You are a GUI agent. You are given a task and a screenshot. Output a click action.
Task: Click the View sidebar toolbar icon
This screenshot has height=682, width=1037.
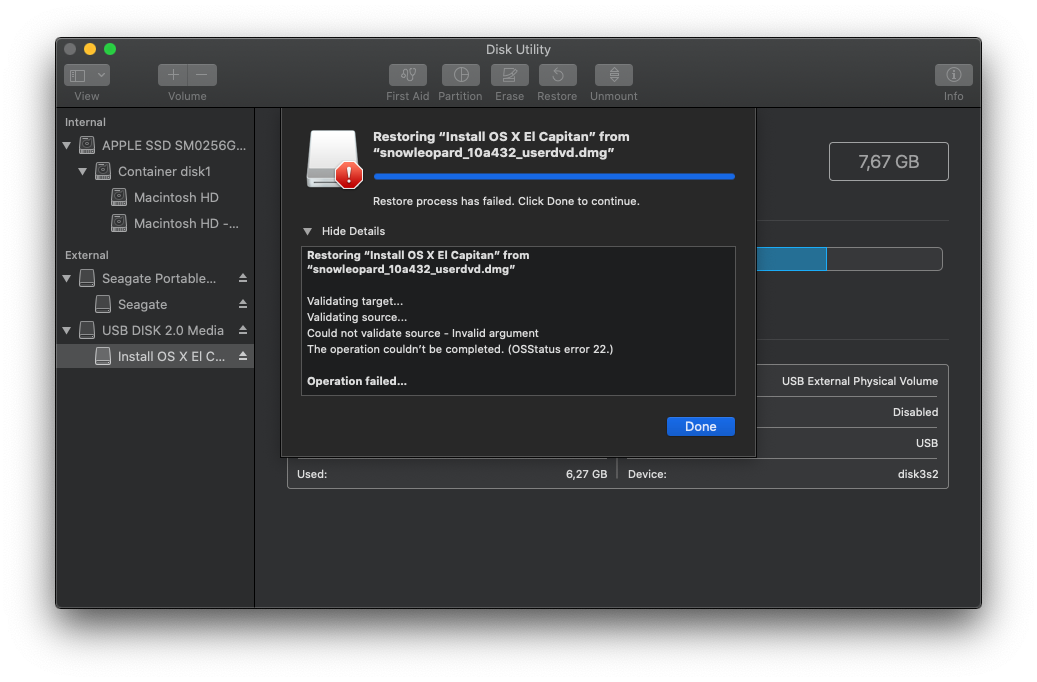(78, 75)
